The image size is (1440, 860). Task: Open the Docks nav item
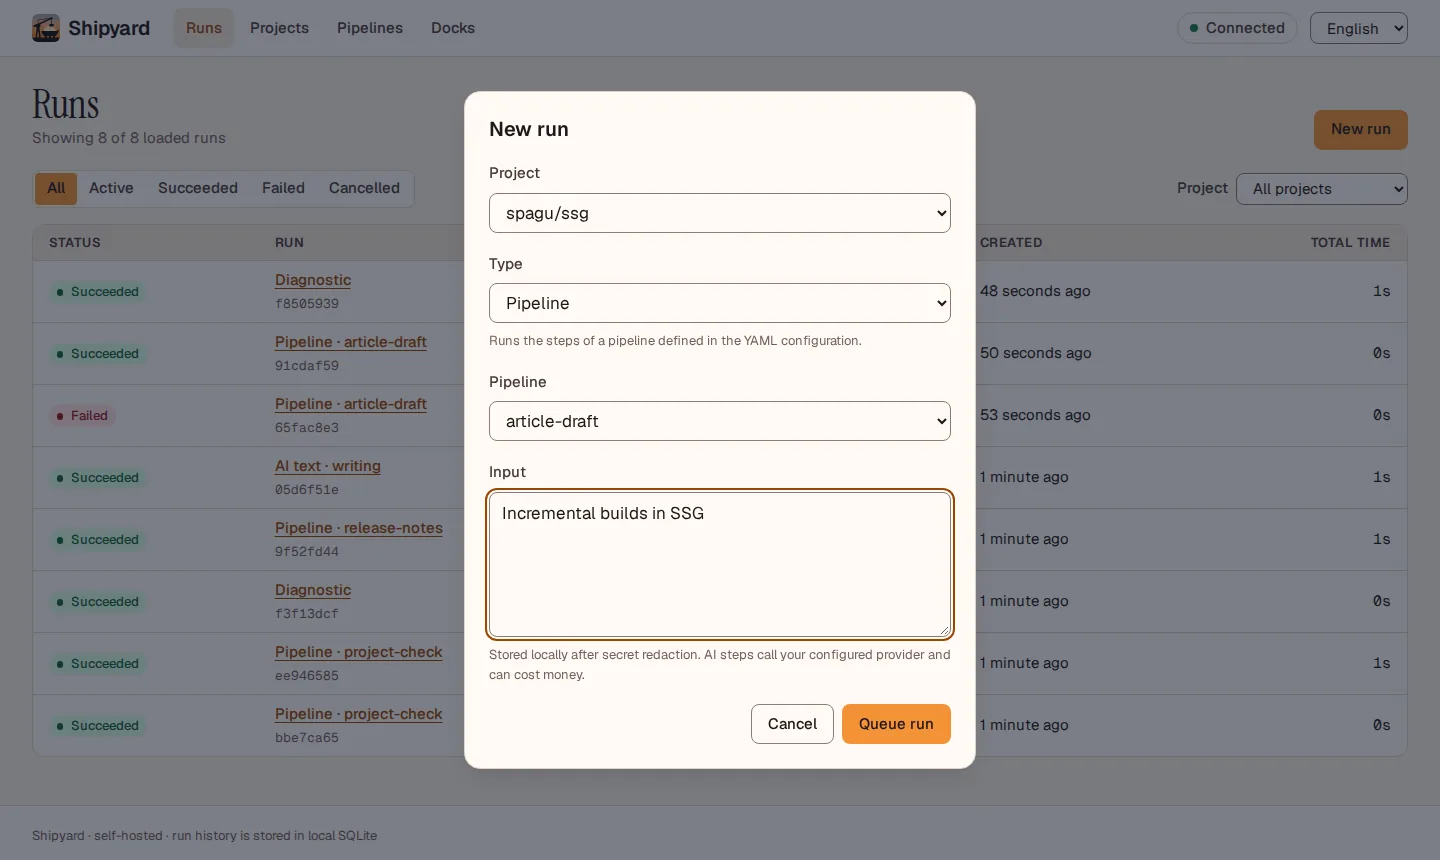[x=453, y=28]
